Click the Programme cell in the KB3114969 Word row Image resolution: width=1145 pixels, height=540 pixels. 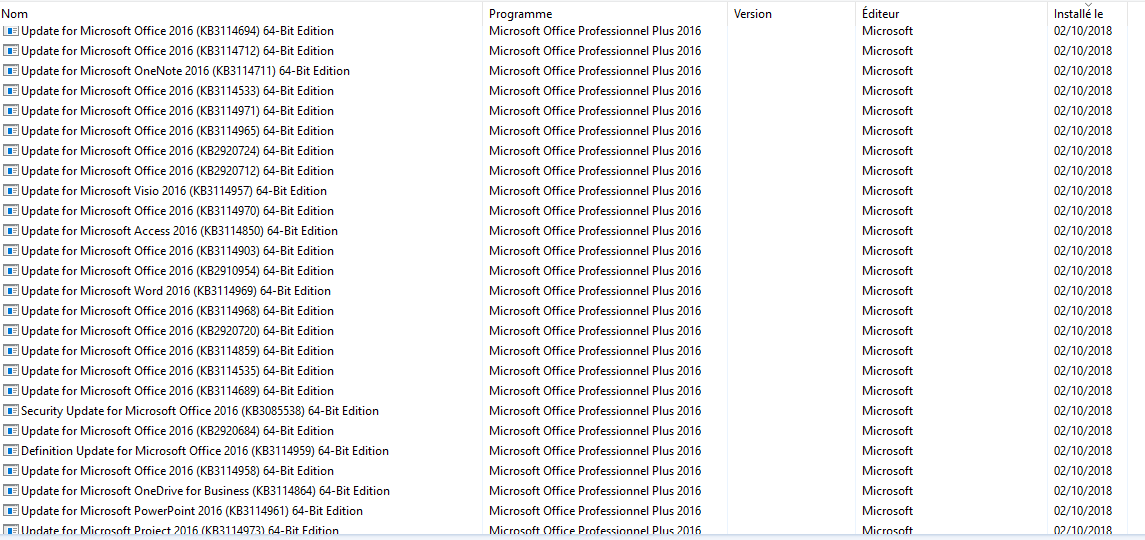point(595,290)
